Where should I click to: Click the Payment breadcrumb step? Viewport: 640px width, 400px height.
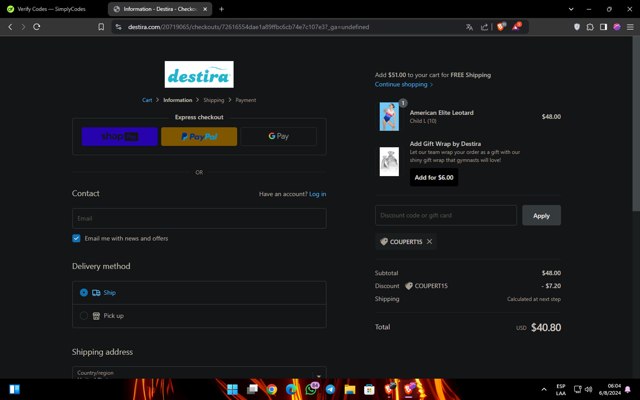246,100
